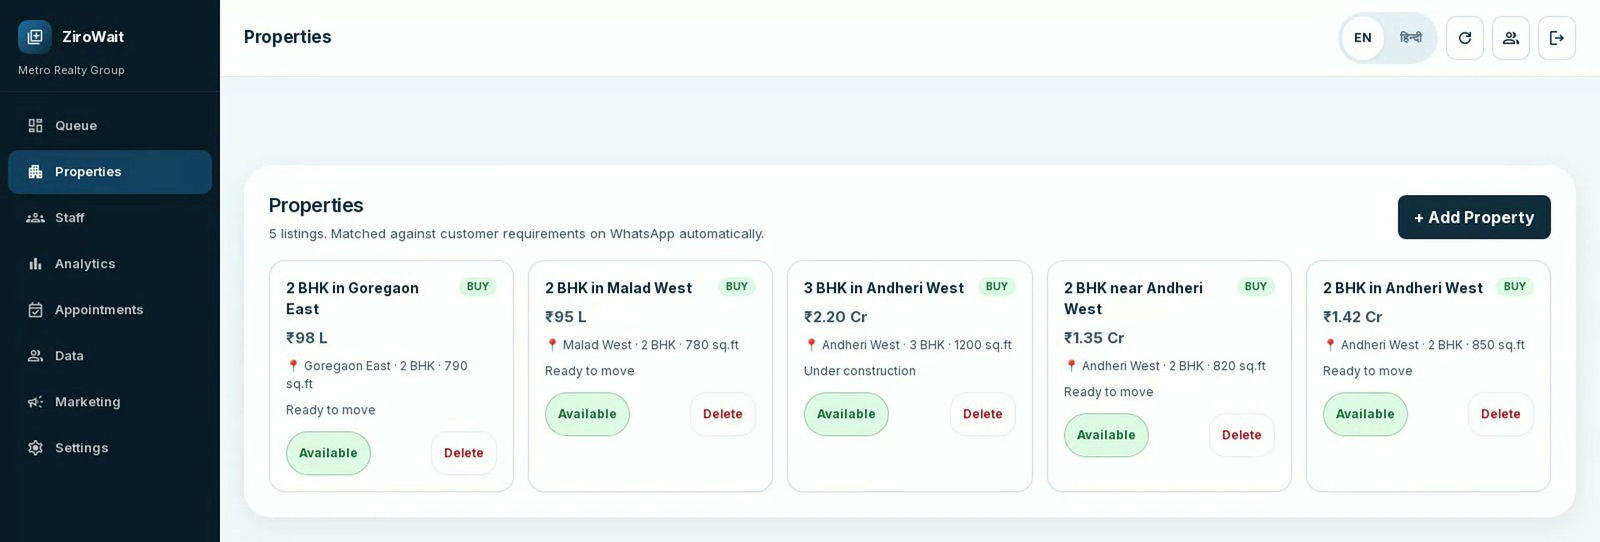Open the Marketing section
Image resolution: width=1600 pixels, height=542 pixels.
click(110, 401)
